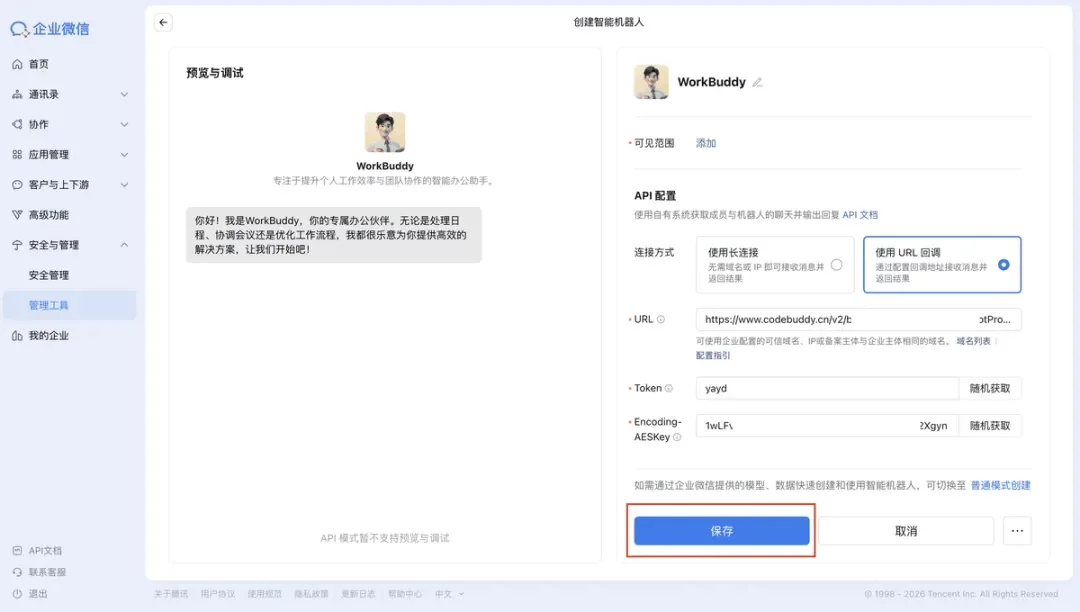1080x612 pixels.
Task: Open 用户协议 footer link
Action: click(x=218, y=593)
